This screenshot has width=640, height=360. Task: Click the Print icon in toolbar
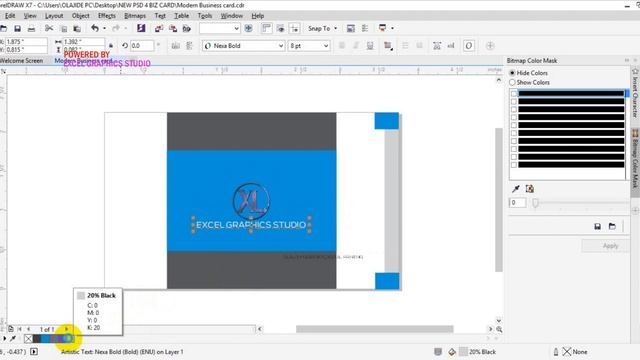pos(31,29)
